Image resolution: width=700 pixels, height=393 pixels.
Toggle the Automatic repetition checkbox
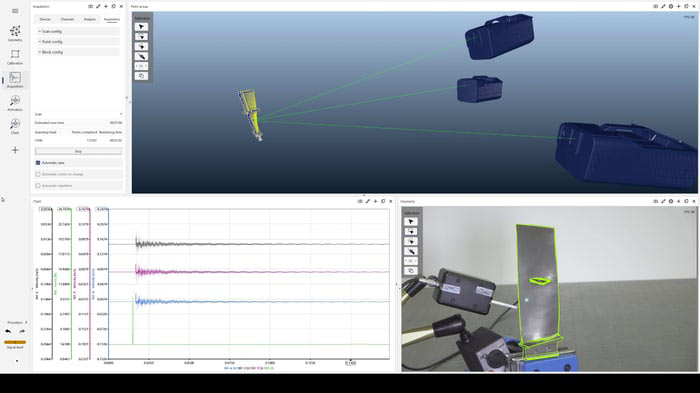coord(38,185)
